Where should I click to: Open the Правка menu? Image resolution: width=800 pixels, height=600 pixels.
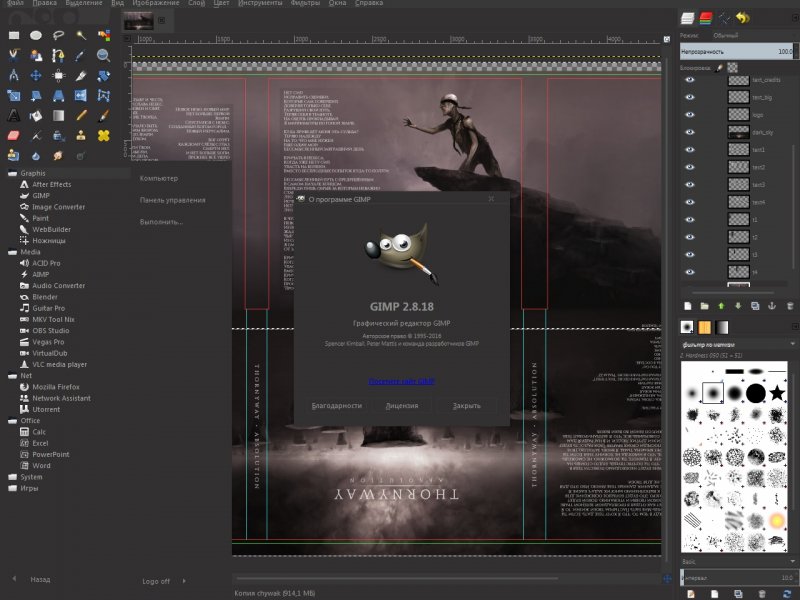point(44,3)
